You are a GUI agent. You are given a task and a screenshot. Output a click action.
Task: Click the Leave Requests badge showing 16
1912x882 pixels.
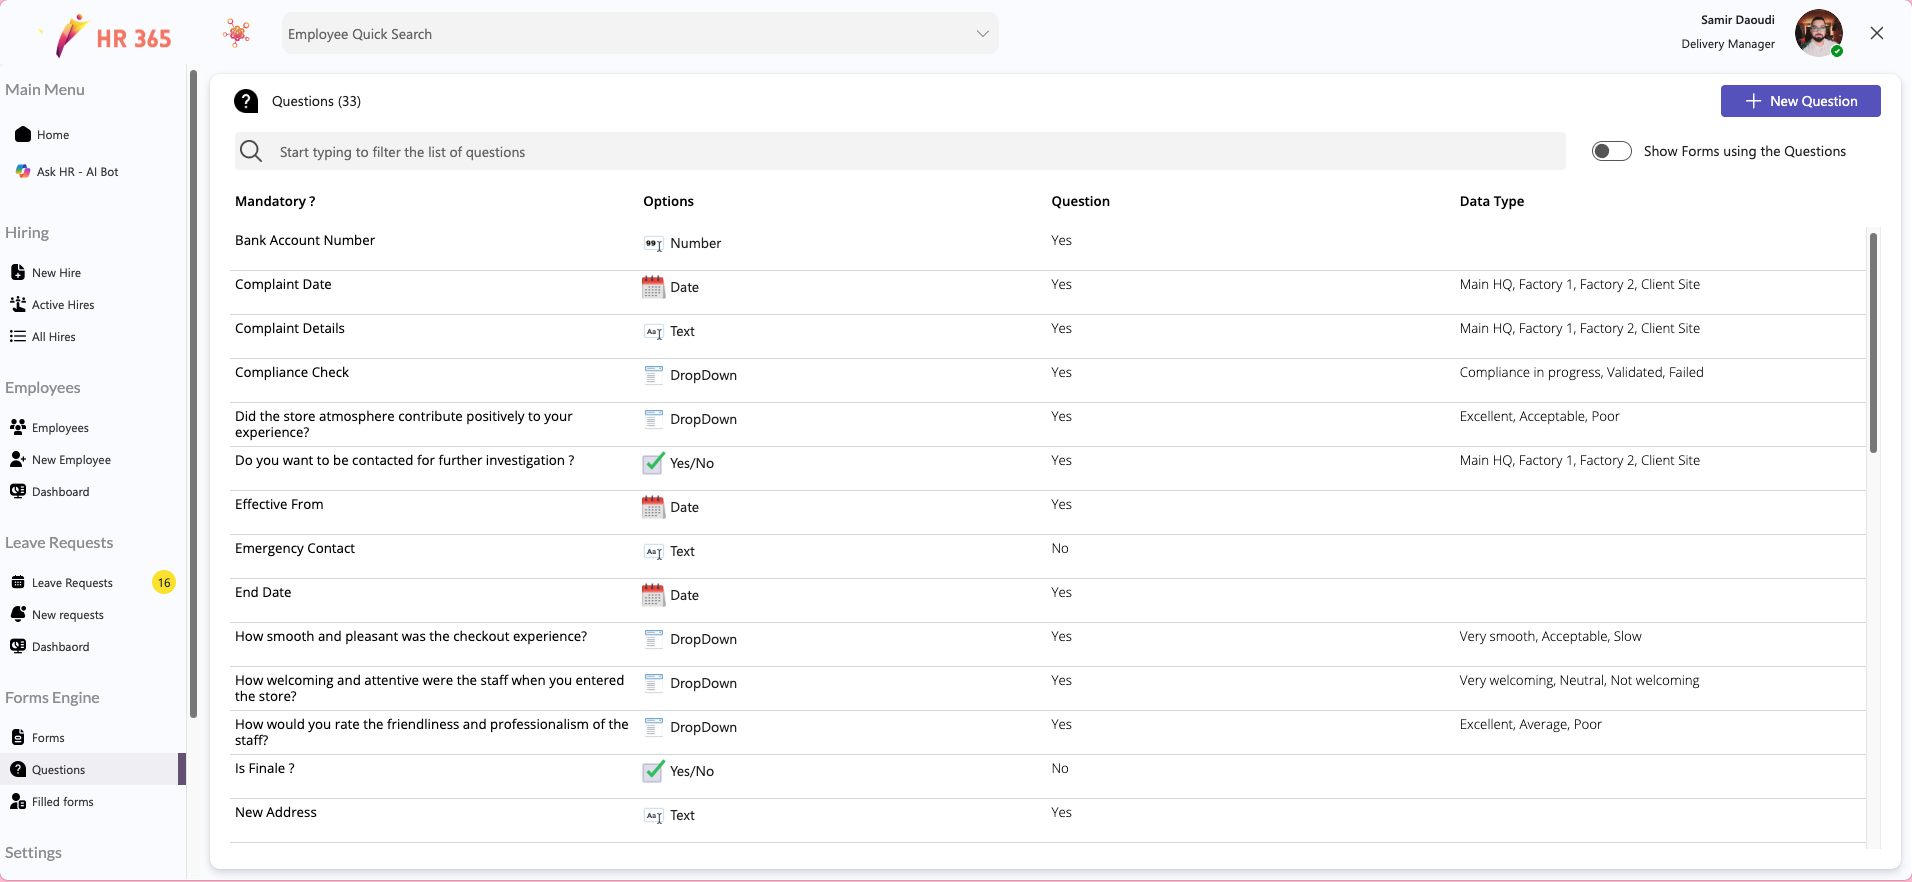[x=164, y=583]
